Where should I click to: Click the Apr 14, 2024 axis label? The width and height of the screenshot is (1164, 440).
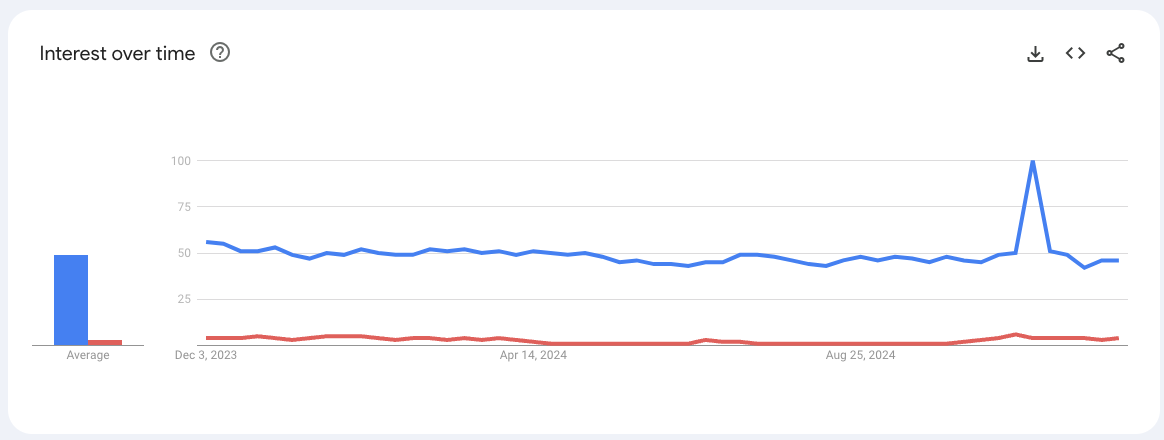534,355
